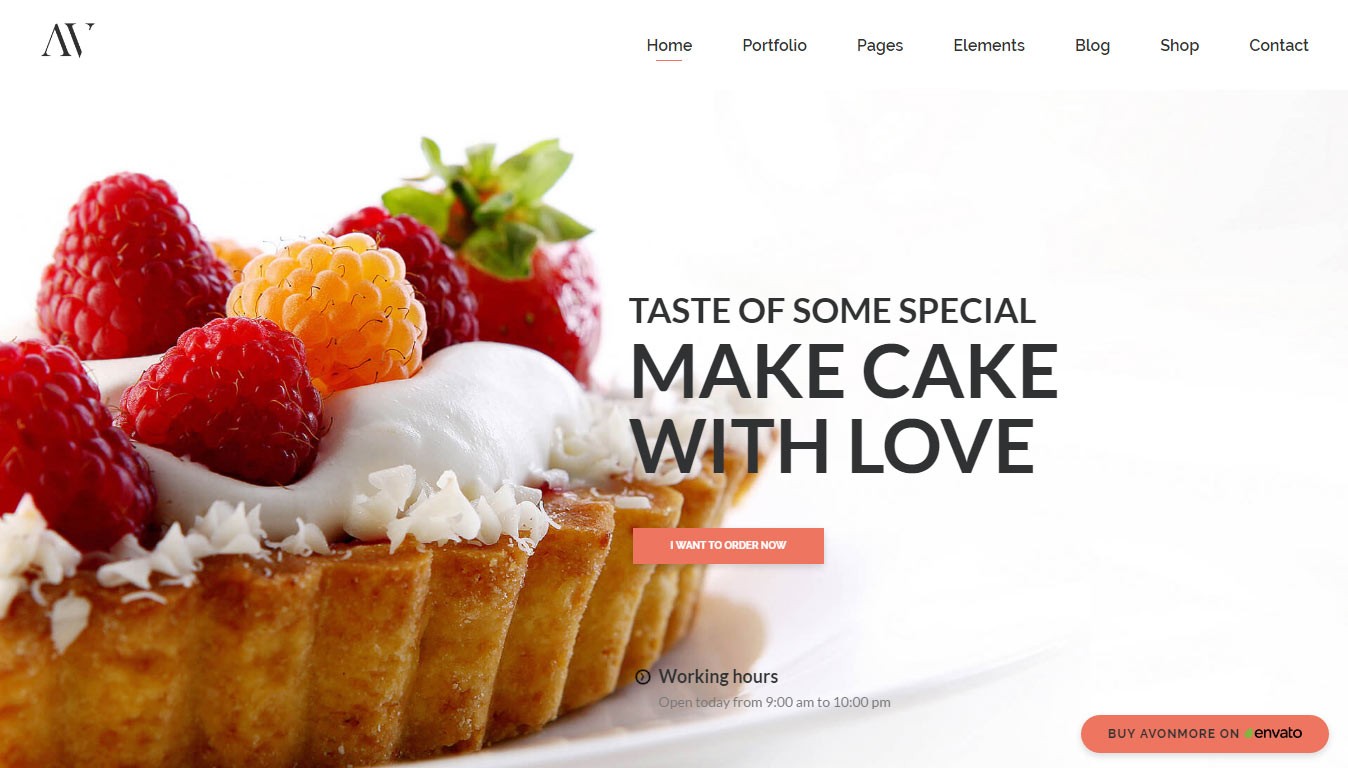
Task: Open the Shop navigation item
Action: point(1179,45)
